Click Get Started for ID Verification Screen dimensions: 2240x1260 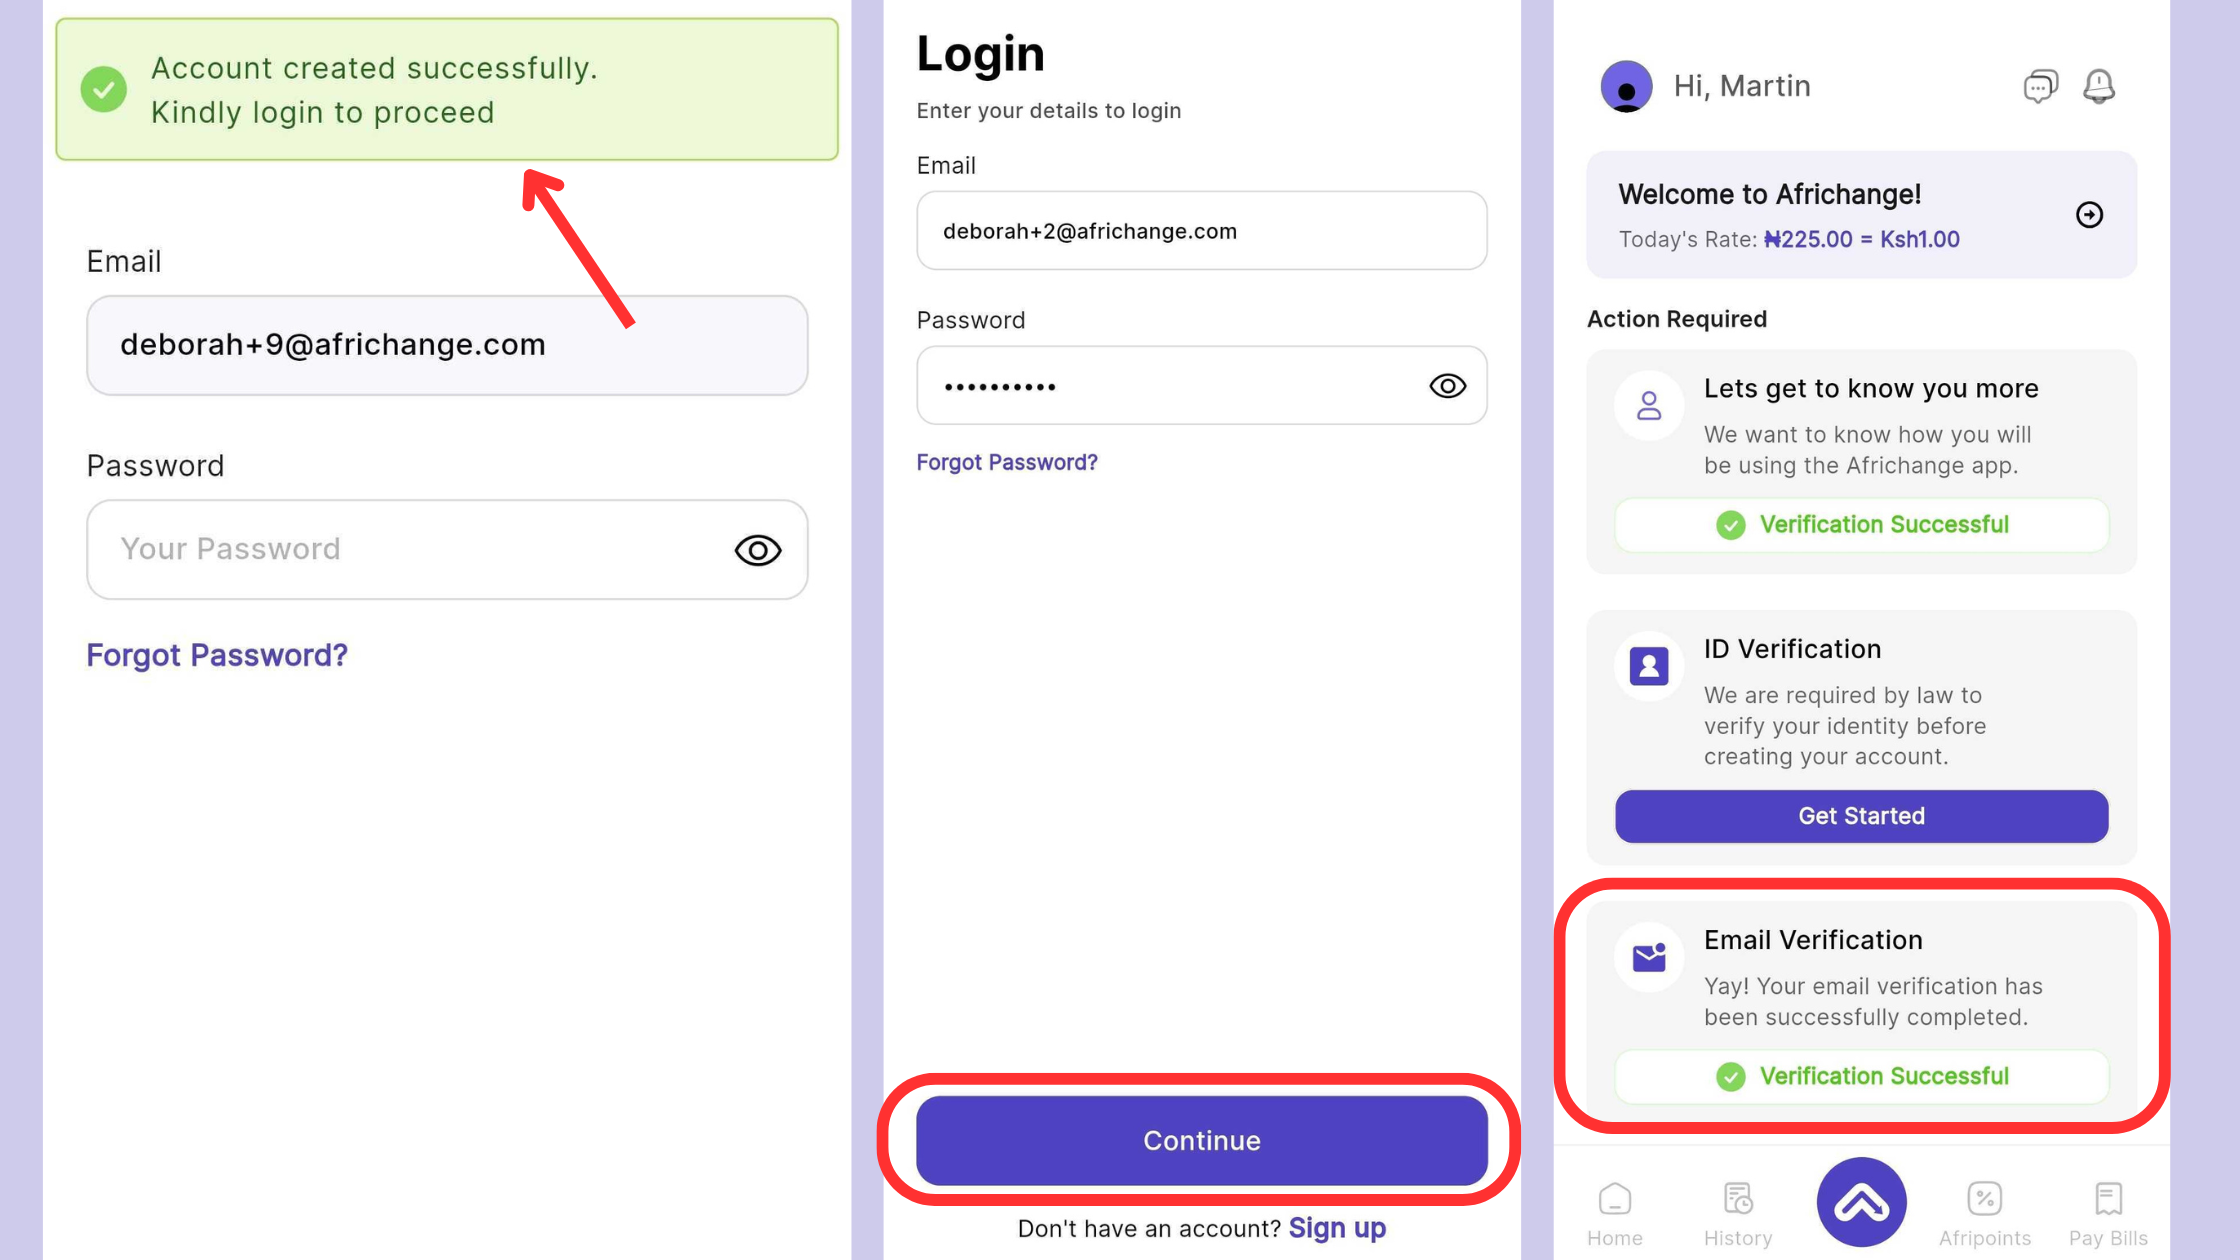1861,816
